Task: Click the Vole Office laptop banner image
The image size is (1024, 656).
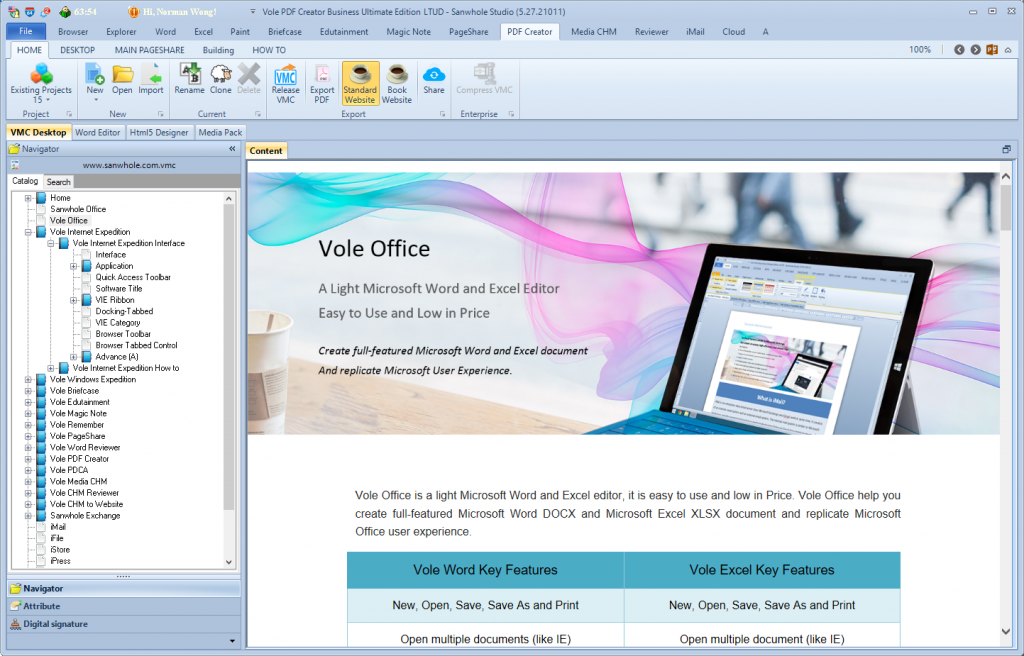Action: click(x=623, y=303)
